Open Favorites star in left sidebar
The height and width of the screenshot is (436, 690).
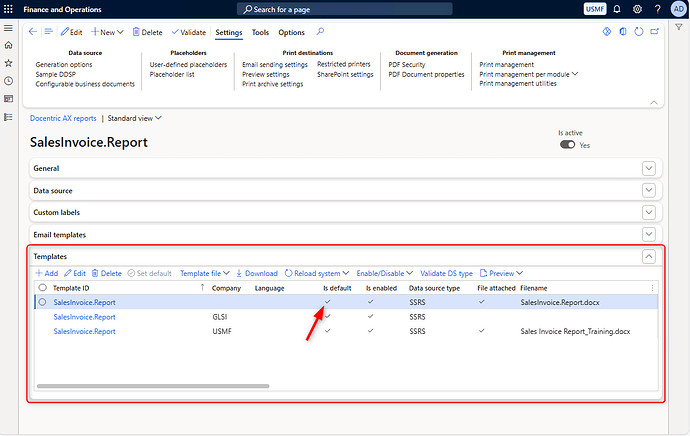point(9,64)
